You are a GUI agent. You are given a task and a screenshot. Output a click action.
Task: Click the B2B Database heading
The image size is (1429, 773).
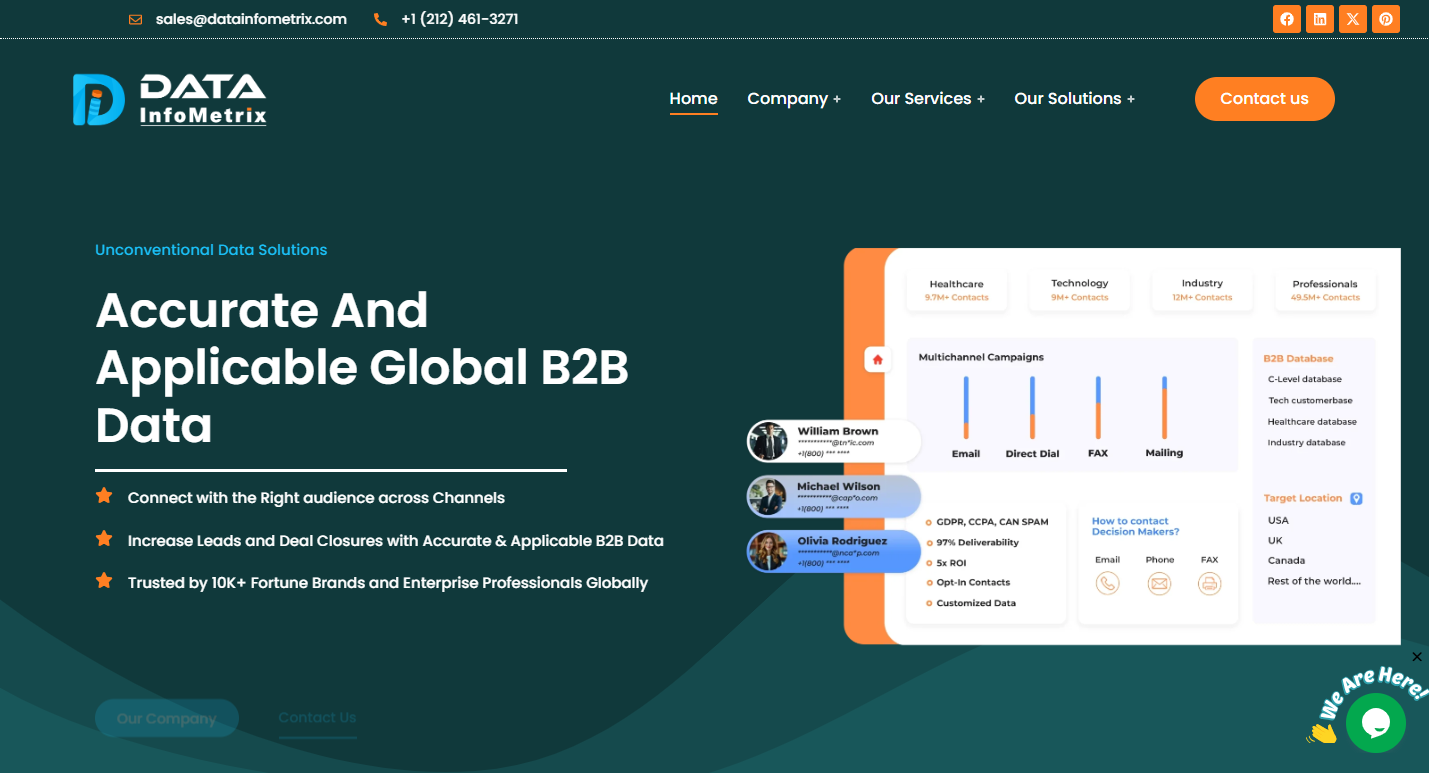[1298, 358]
